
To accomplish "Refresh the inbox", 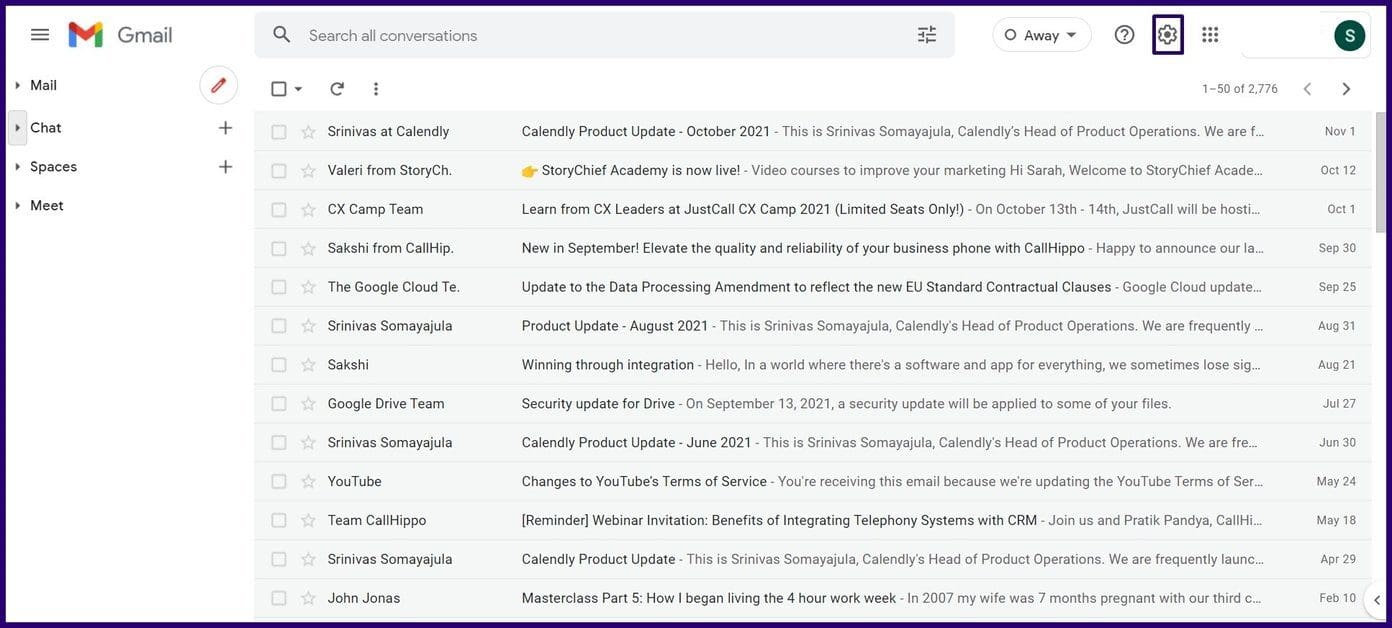I will point(337,89).
